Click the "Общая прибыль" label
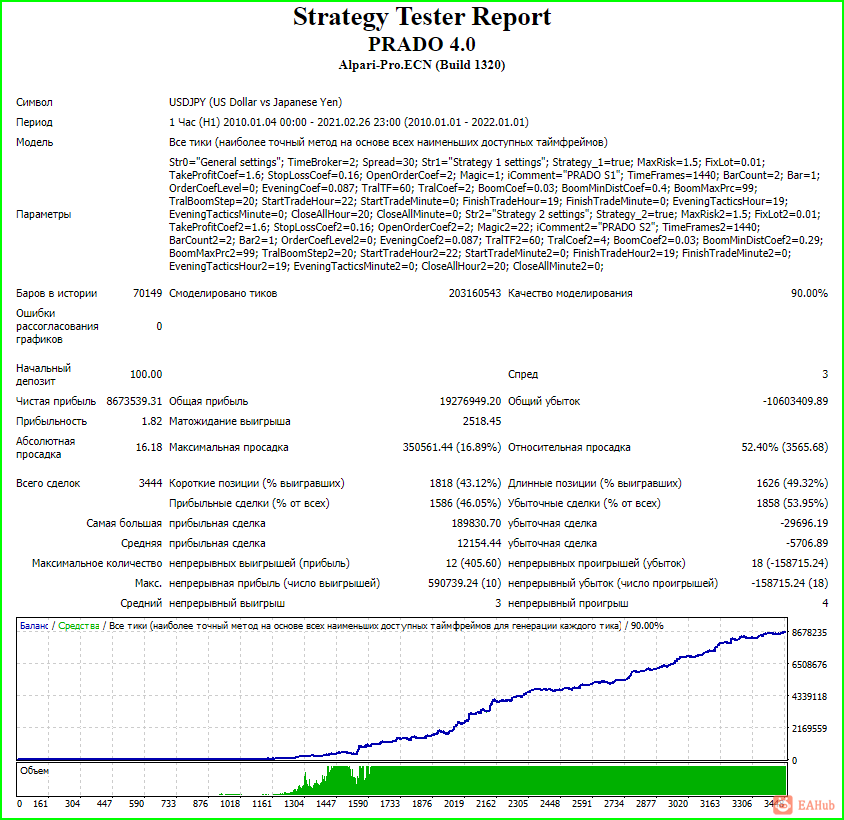This screenshot has width=844, height=820. click(208, 401)
